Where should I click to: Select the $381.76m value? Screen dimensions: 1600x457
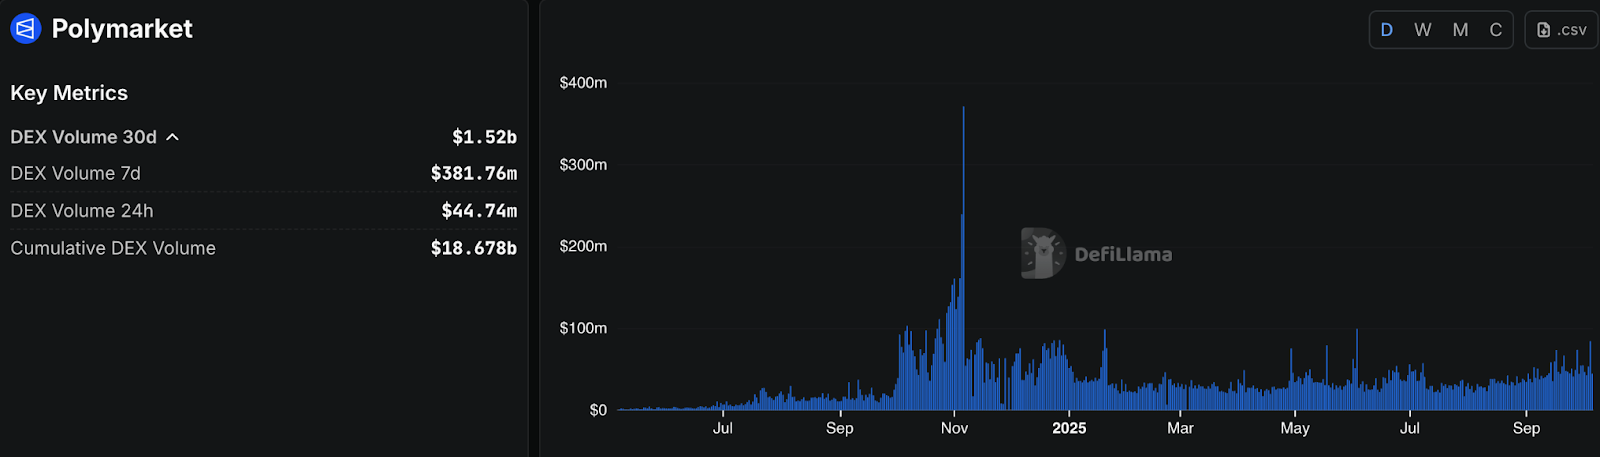[474, 173]
